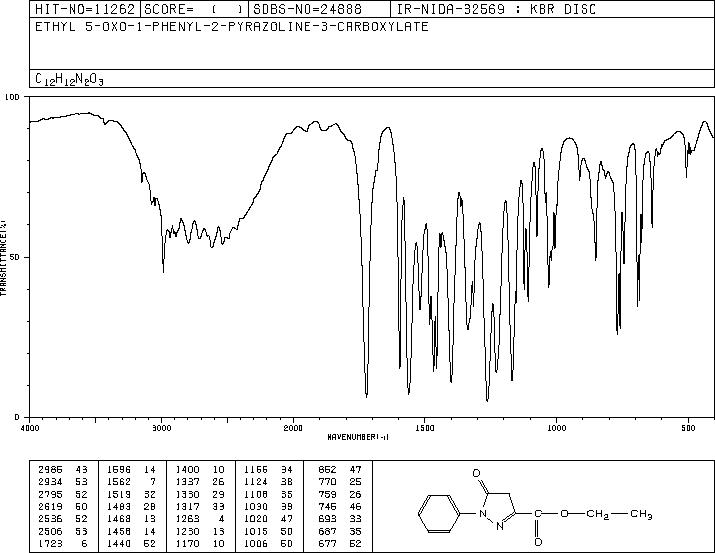Select the 1317 peak table entry

click(200, 506)
